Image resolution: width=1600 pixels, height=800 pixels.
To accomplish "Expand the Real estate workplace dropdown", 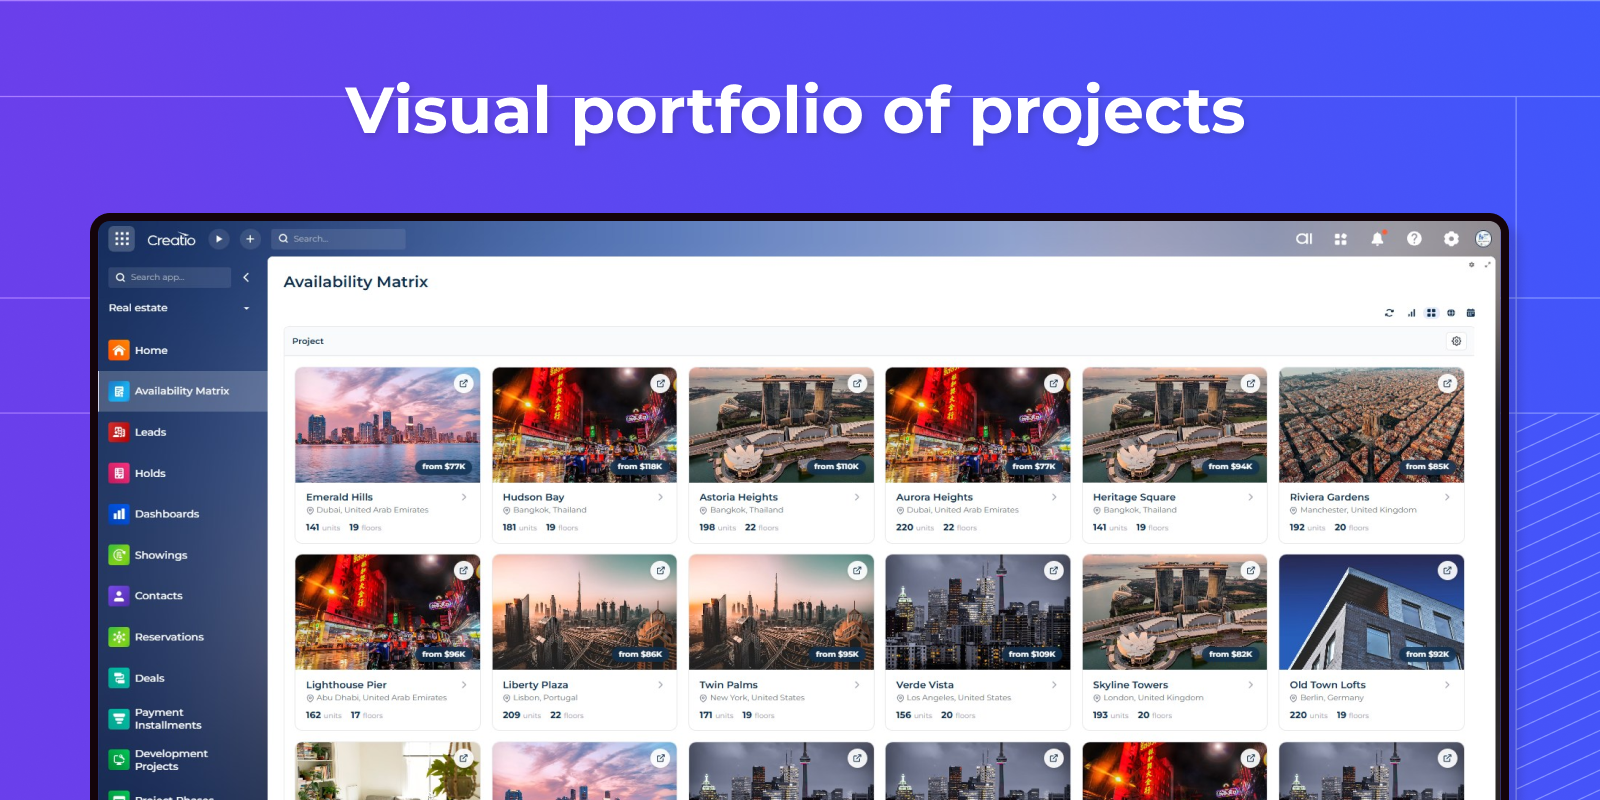I will pyautogui.click(x=179, y=308).
